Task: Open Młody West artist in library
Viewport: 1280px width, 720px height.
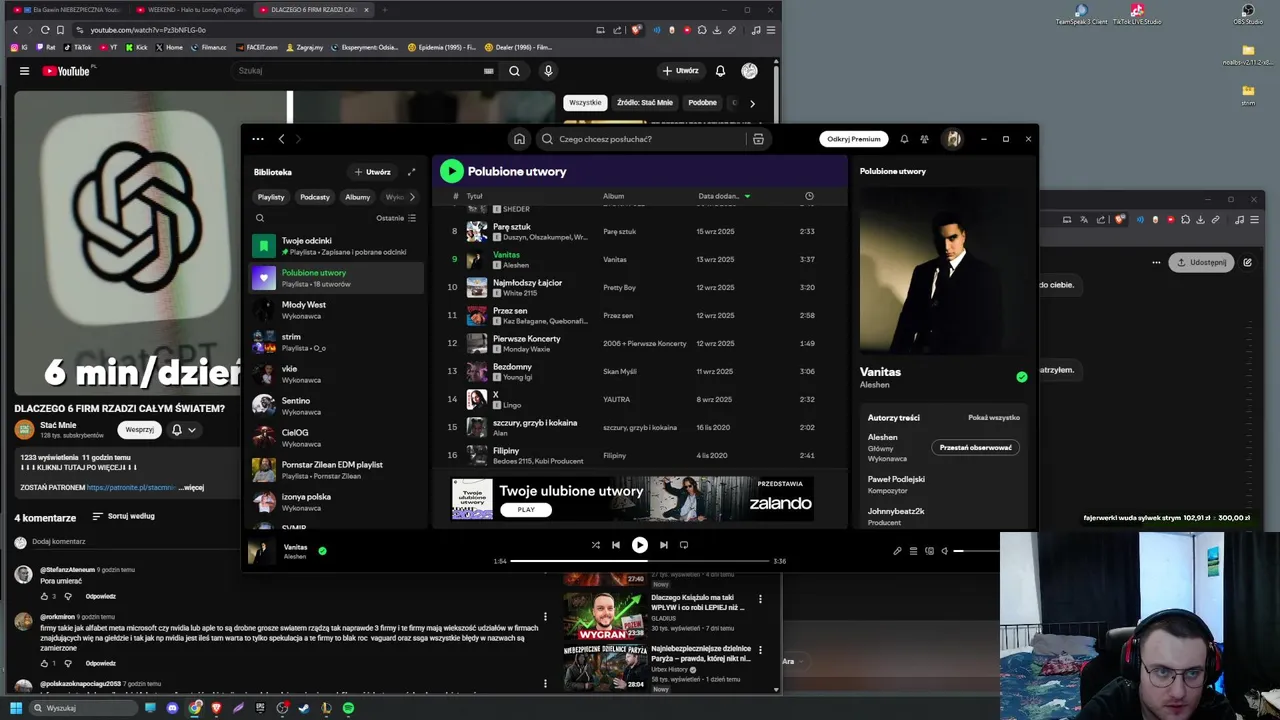Action: (x=336, y=310)
